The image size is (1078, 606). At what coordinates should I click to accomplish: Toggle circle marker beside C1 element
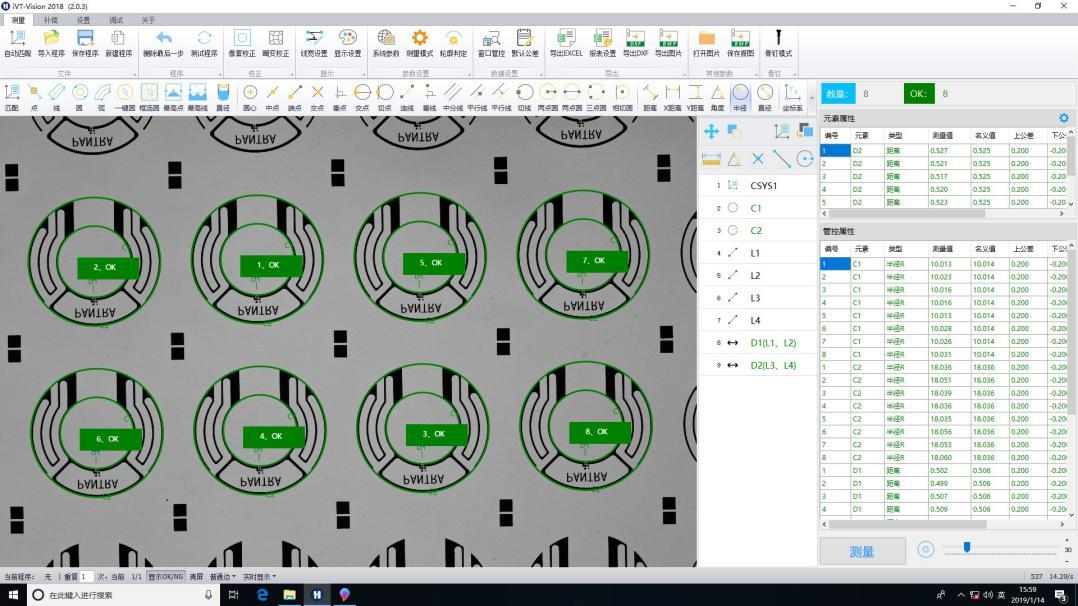coord(733,208)
